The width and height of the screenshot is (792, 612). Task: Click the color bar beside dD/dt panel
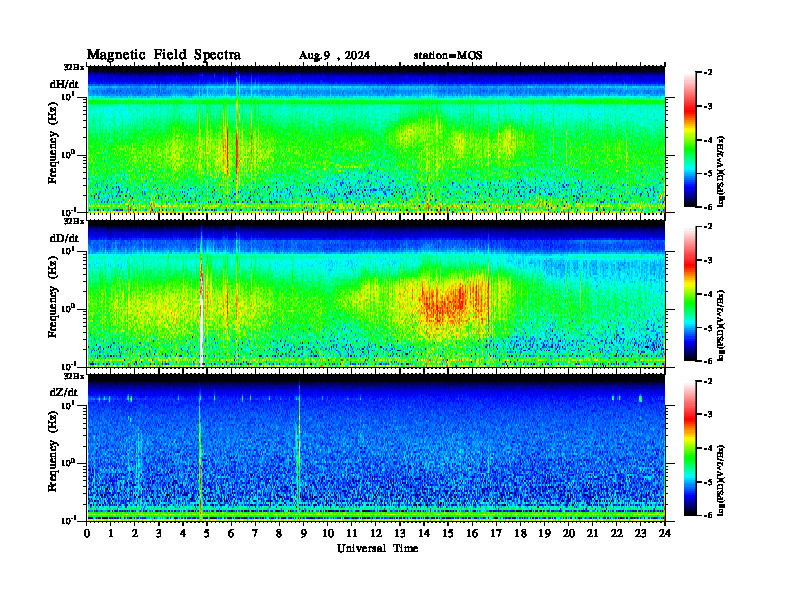pyautogui.click(x=690, y=293)
